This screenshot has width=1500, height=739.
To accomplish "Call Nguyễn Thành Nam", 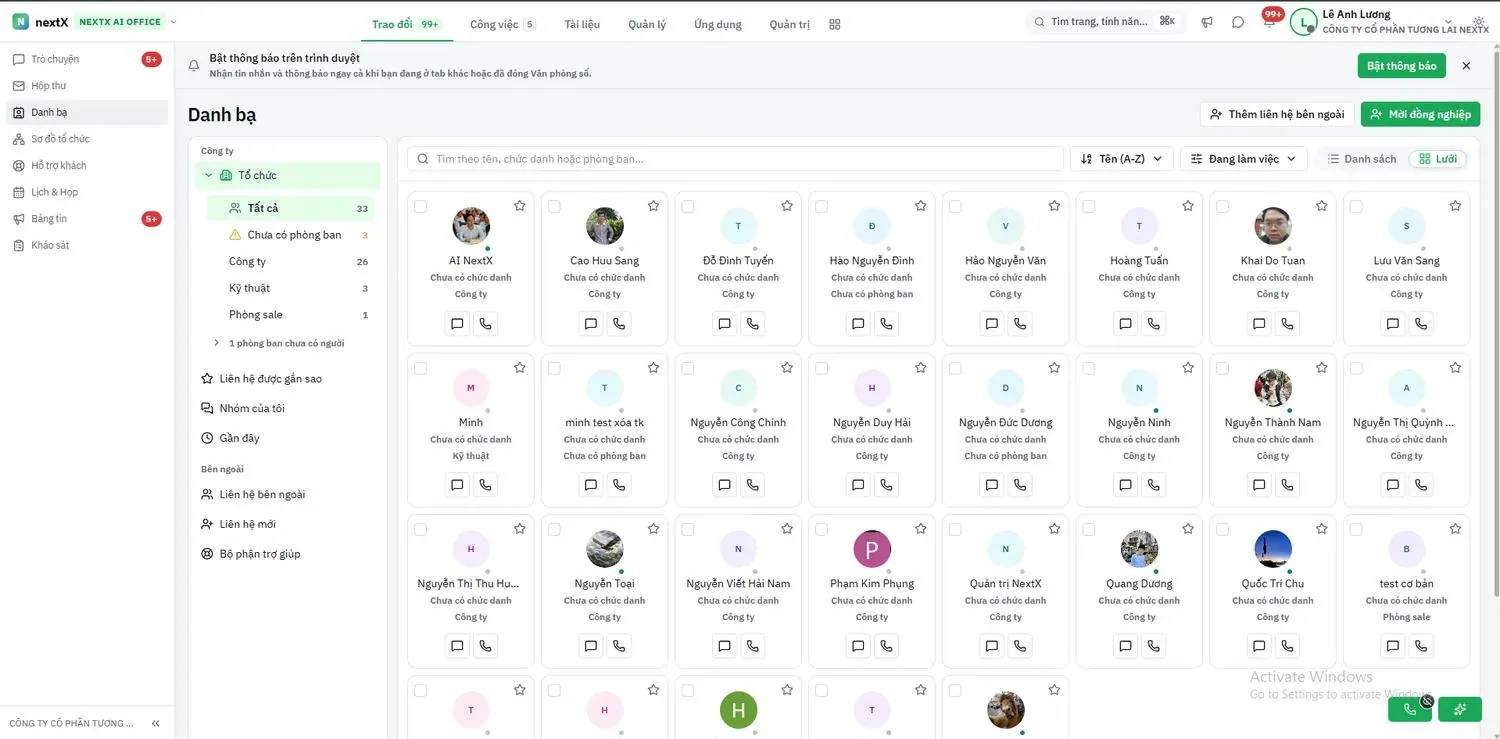I will [1287, 485].
